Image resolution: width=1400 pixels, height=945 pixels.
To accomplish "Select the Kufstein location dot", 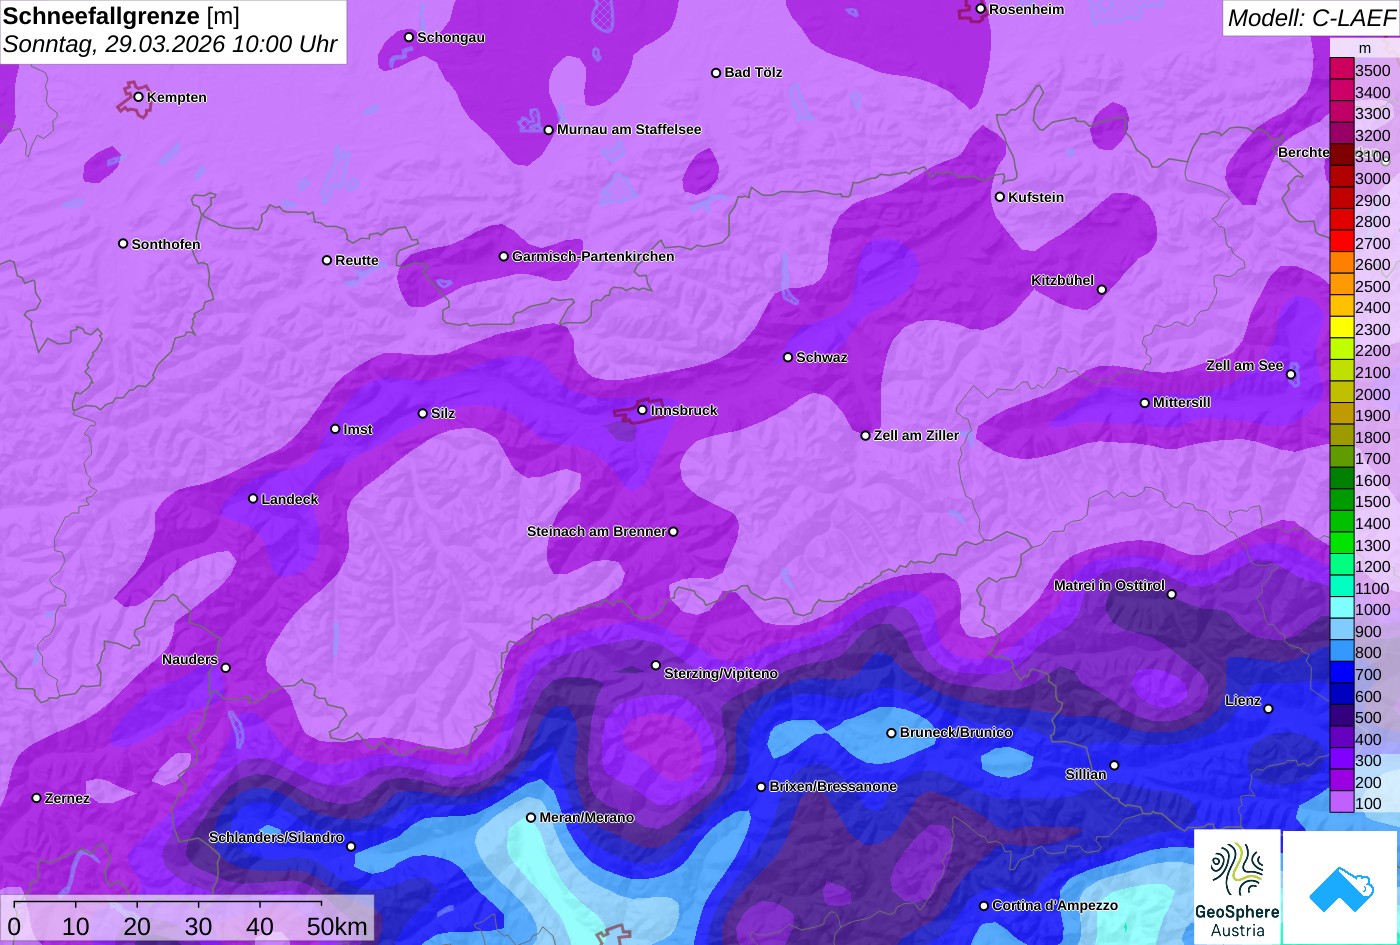I will (x=1000, y=197).
